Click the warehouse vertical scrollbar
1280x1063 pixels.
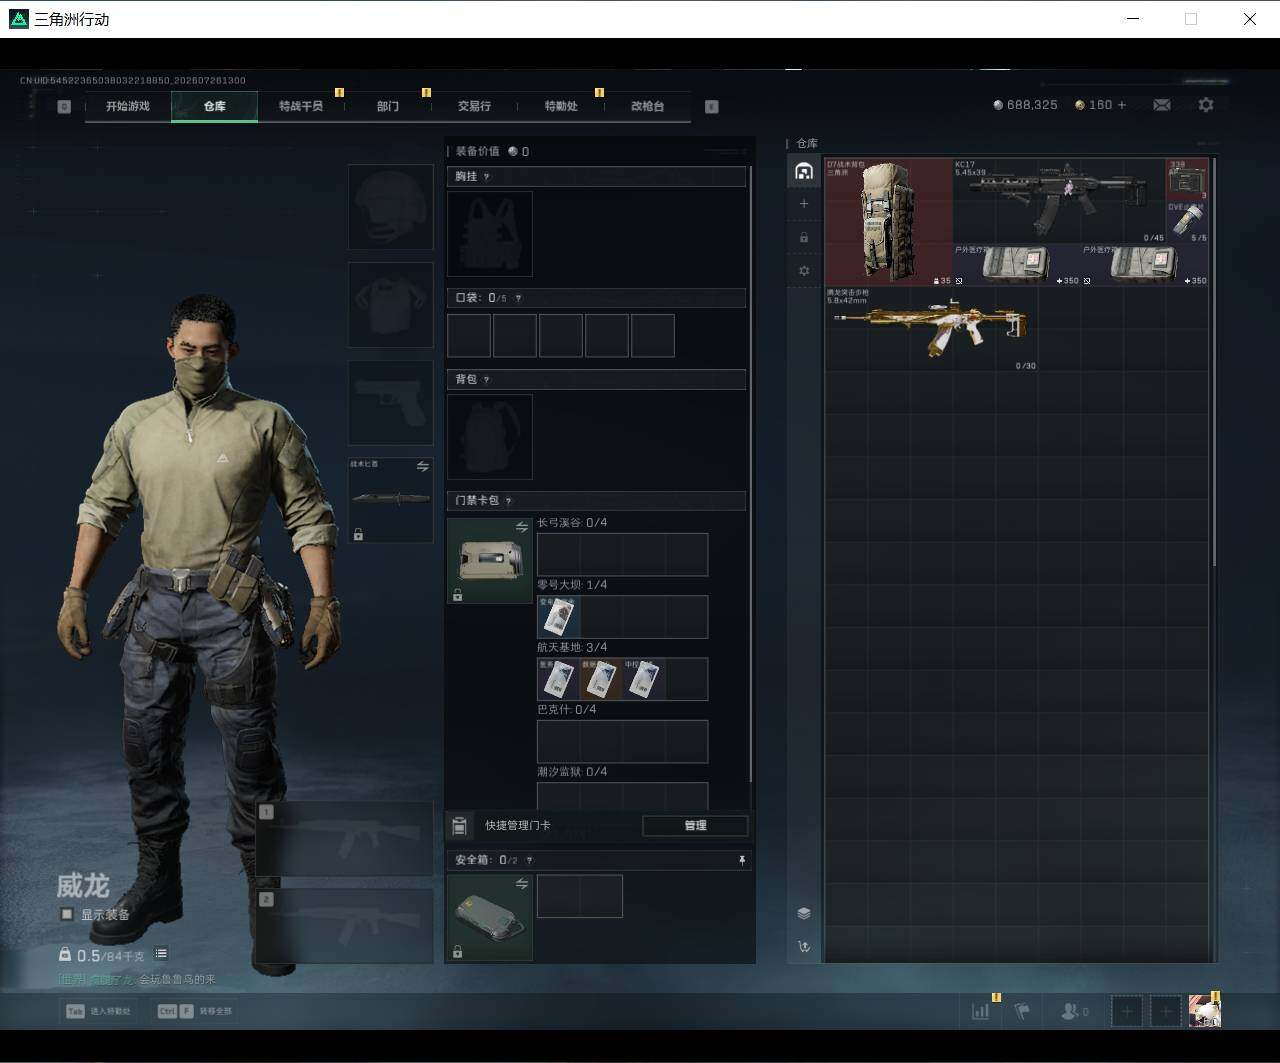(x=1215, y=362)
